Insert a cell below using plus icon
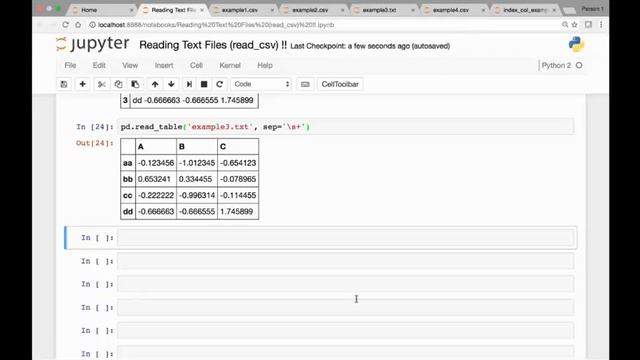The height and width of the screenshot is (360, 640). point(82,84)
